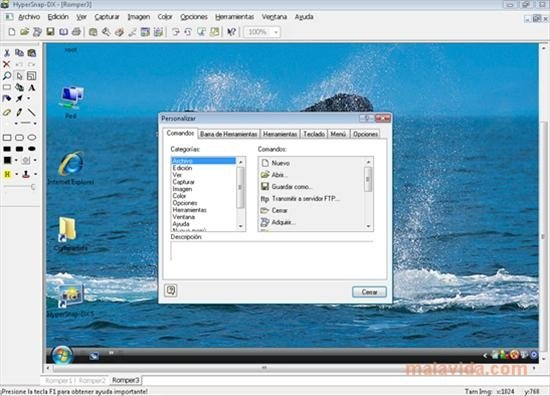Open the Imagen menu
This screenshot has height=396, width=550.
pos(139,17)
